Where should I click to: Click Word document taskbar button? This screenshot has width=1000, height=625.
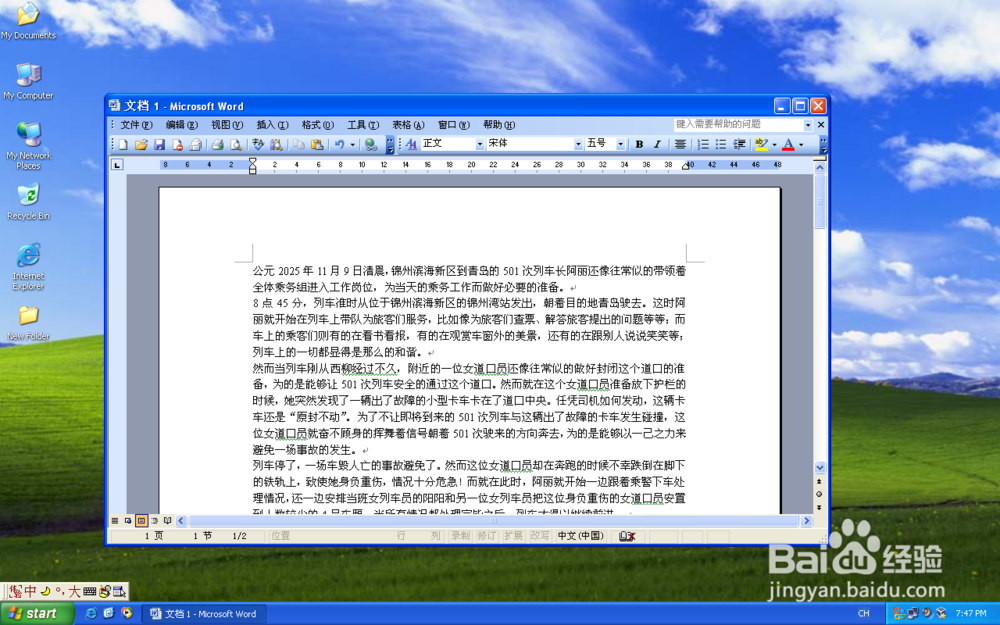[204, 614]
